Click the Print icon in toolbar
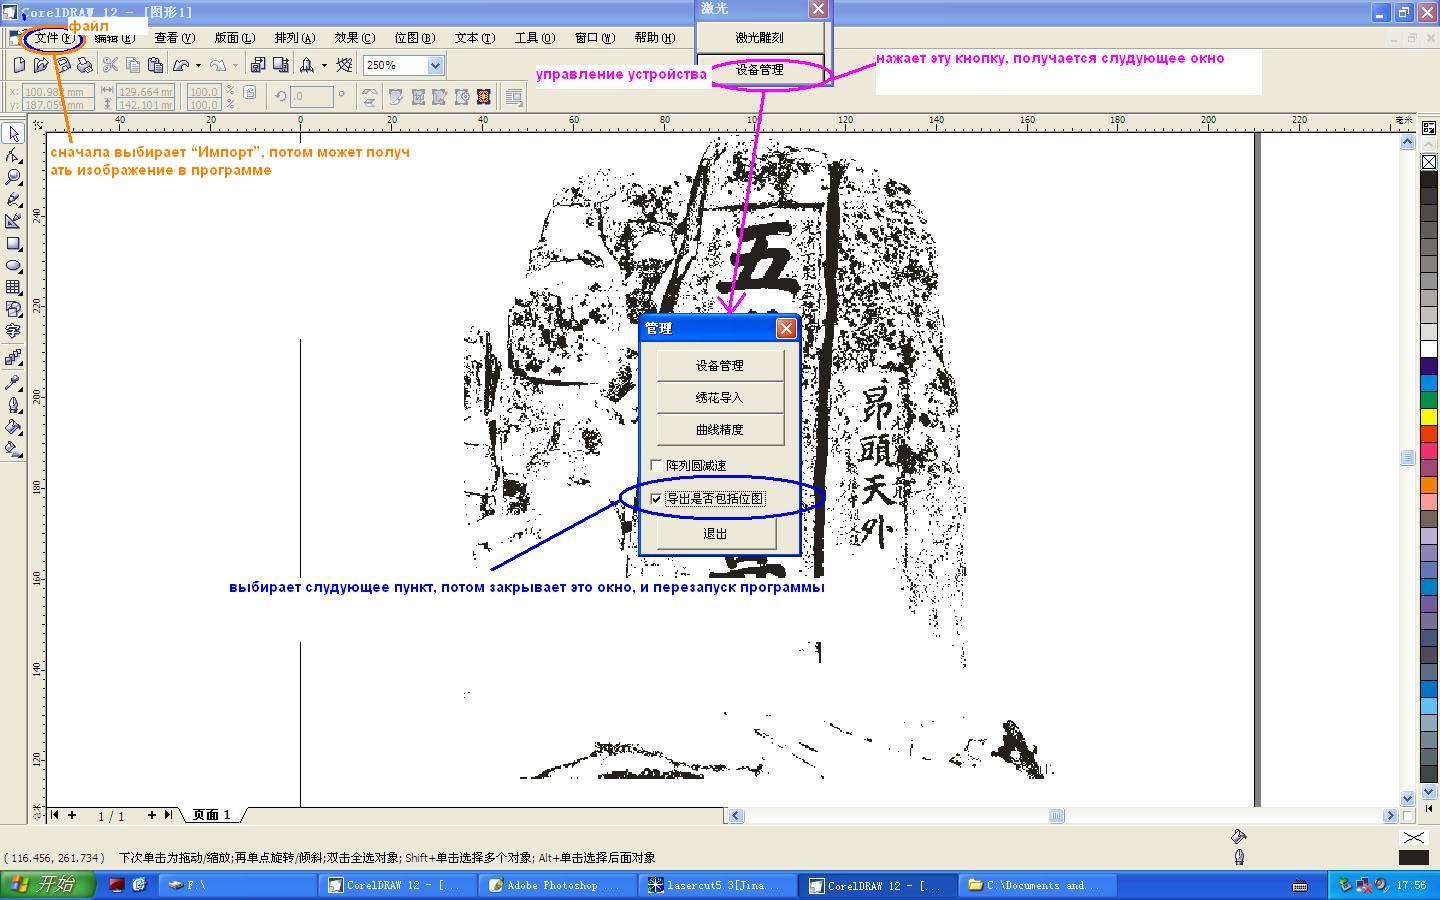This screenshot has width=1440, height=900. click(x=85, y=65)
